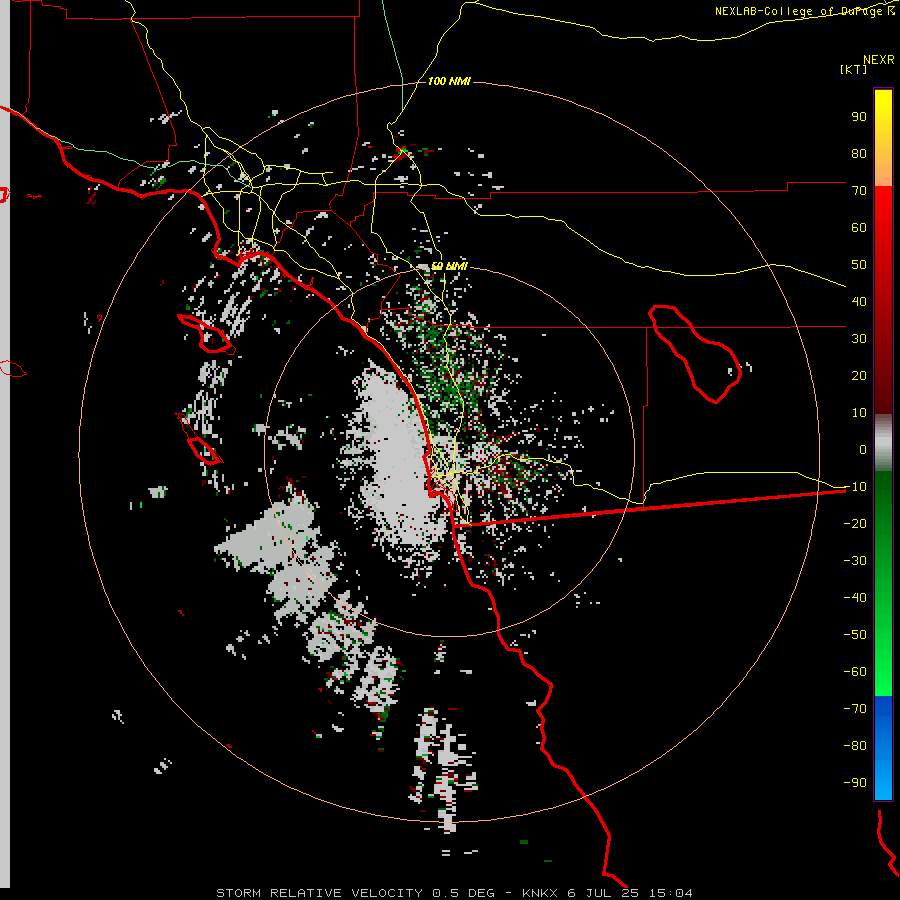The width and height of the screenshot is (900, 900).
Task: Click the -90 value on the velocity scale
Action: [x=855, y=783]
